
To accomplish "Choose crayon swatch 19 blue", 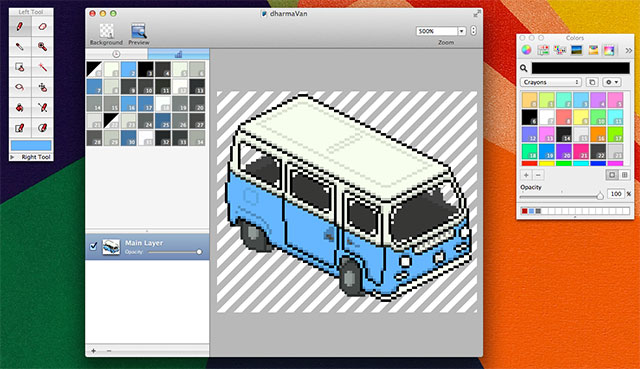I will click(547, 151).
